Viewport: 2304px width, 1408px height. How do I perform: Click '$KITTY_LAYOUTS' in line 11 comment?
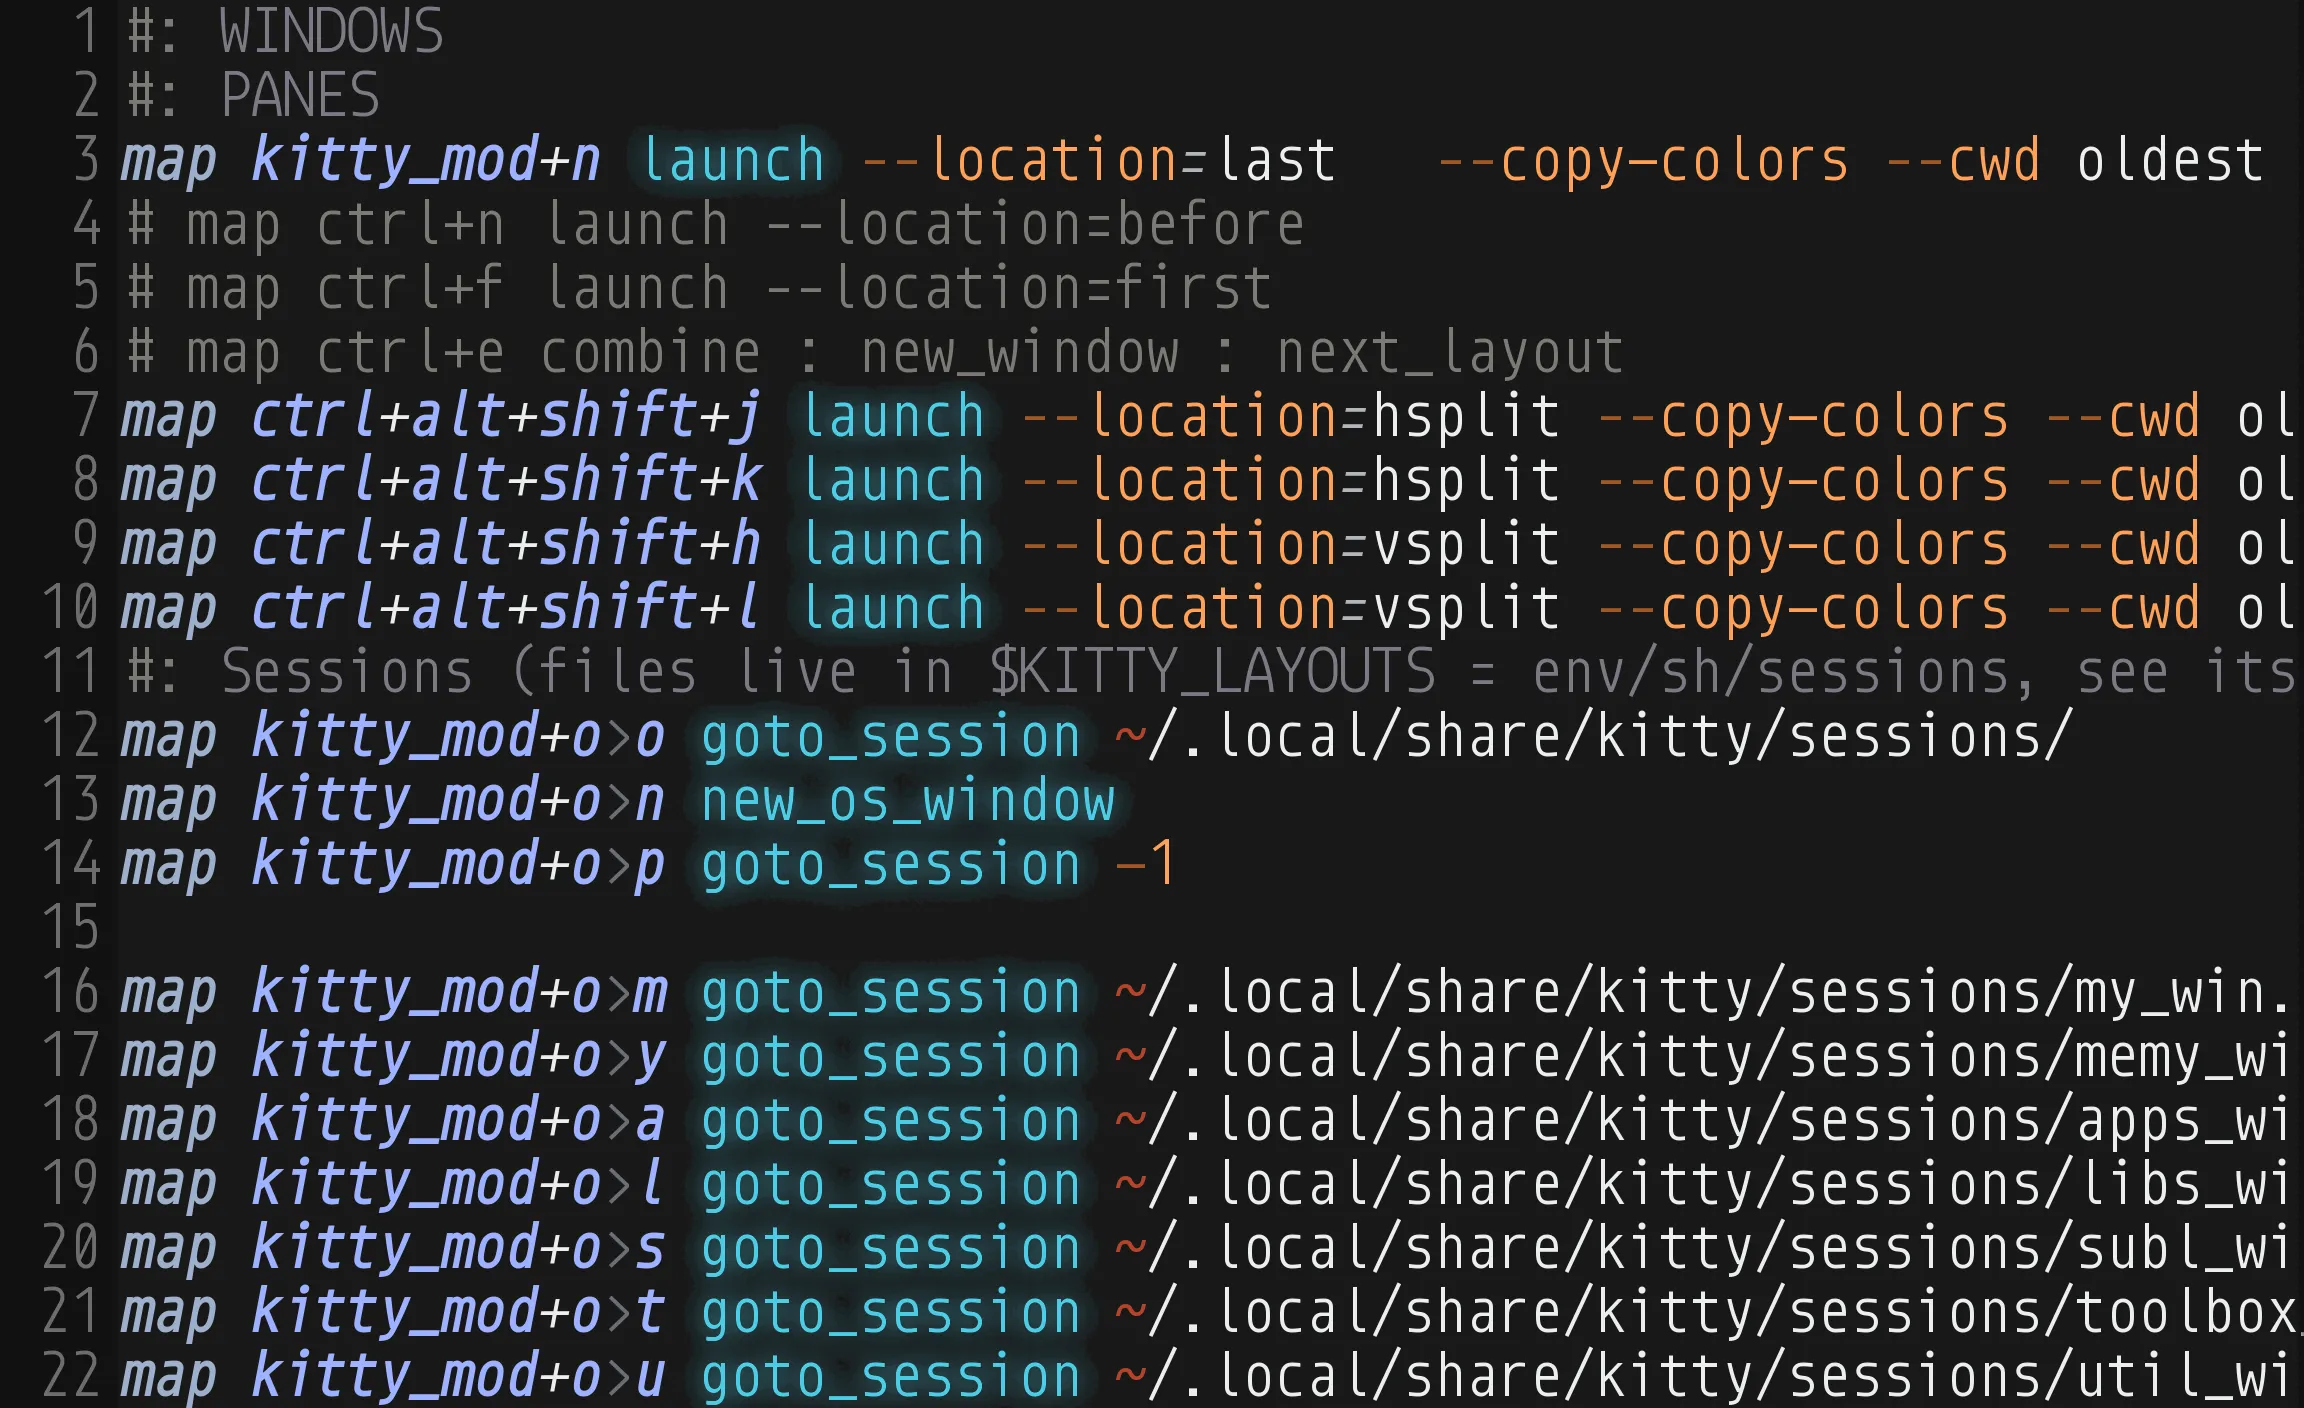pos(1213,672)
